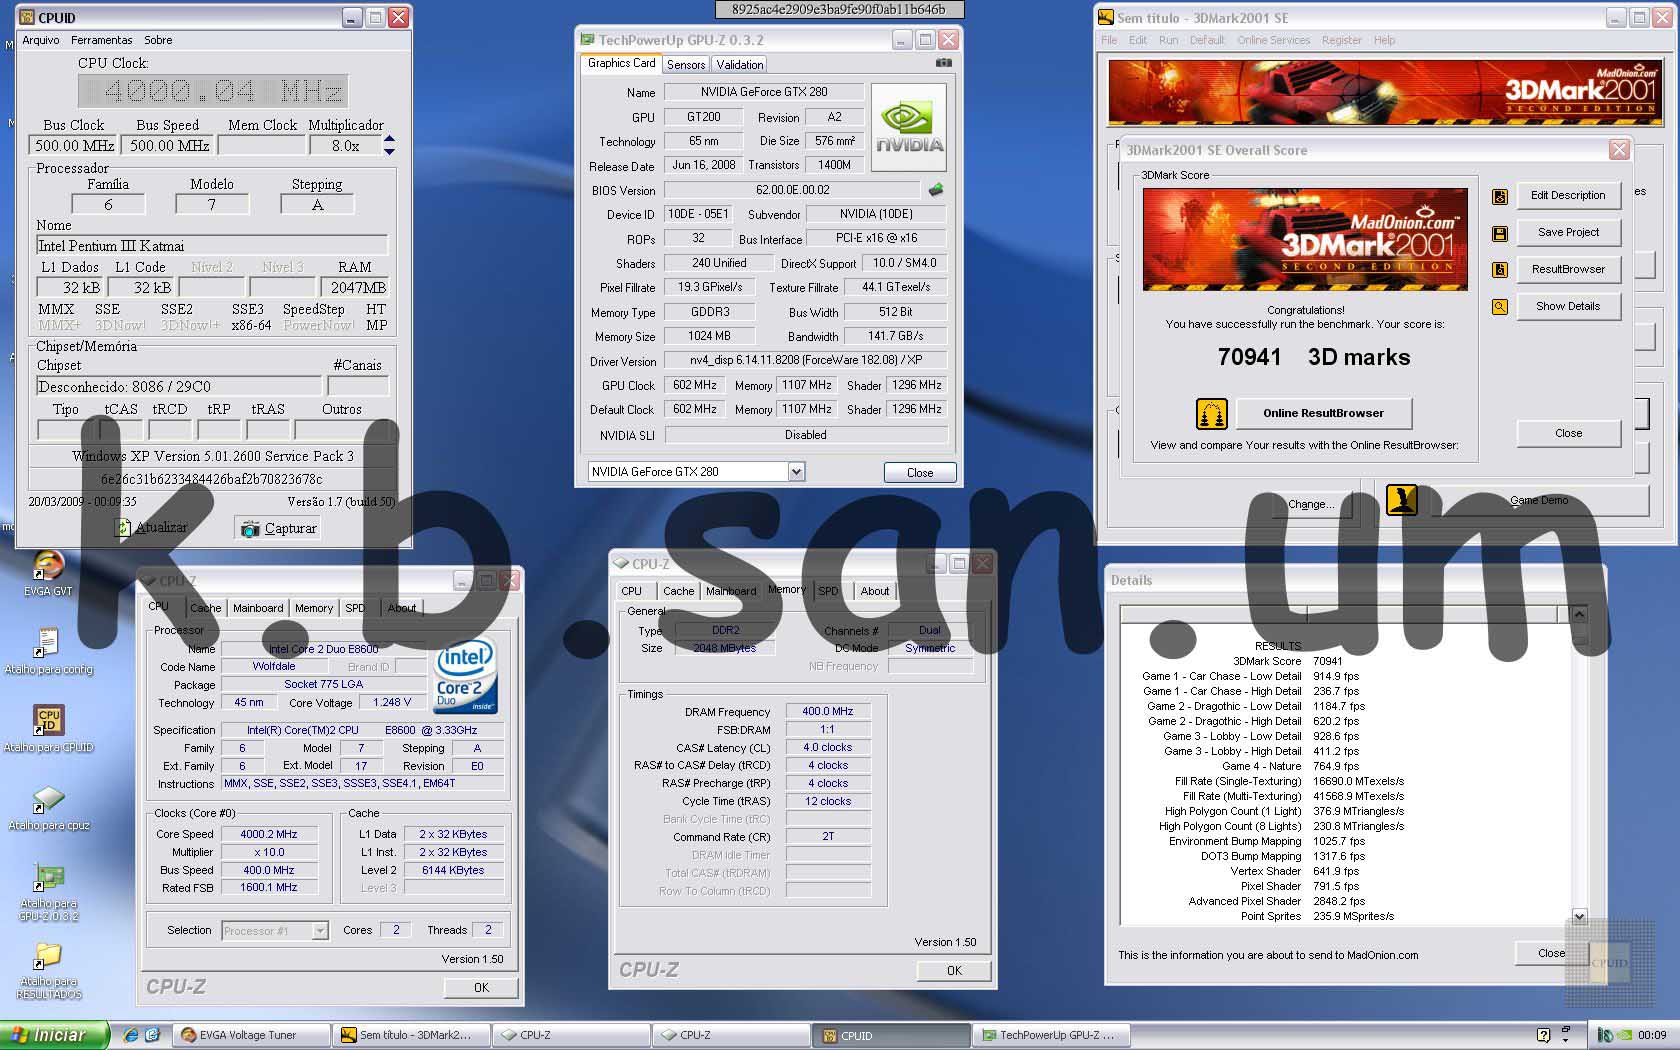Click the Details window scrollbar up arrow
Image resolution: width=1680 pixels, height=1050 pixels.
click(1579, 614)
